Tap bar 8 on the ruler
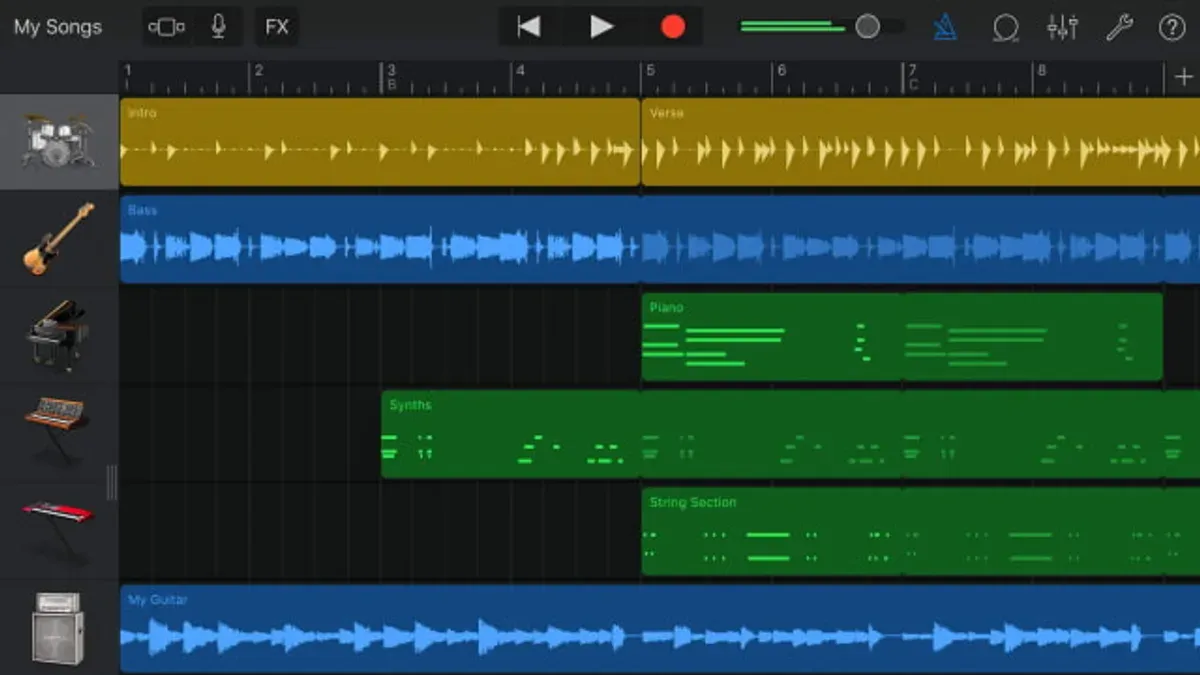 pyautogui.click(x=1041, y=71)
